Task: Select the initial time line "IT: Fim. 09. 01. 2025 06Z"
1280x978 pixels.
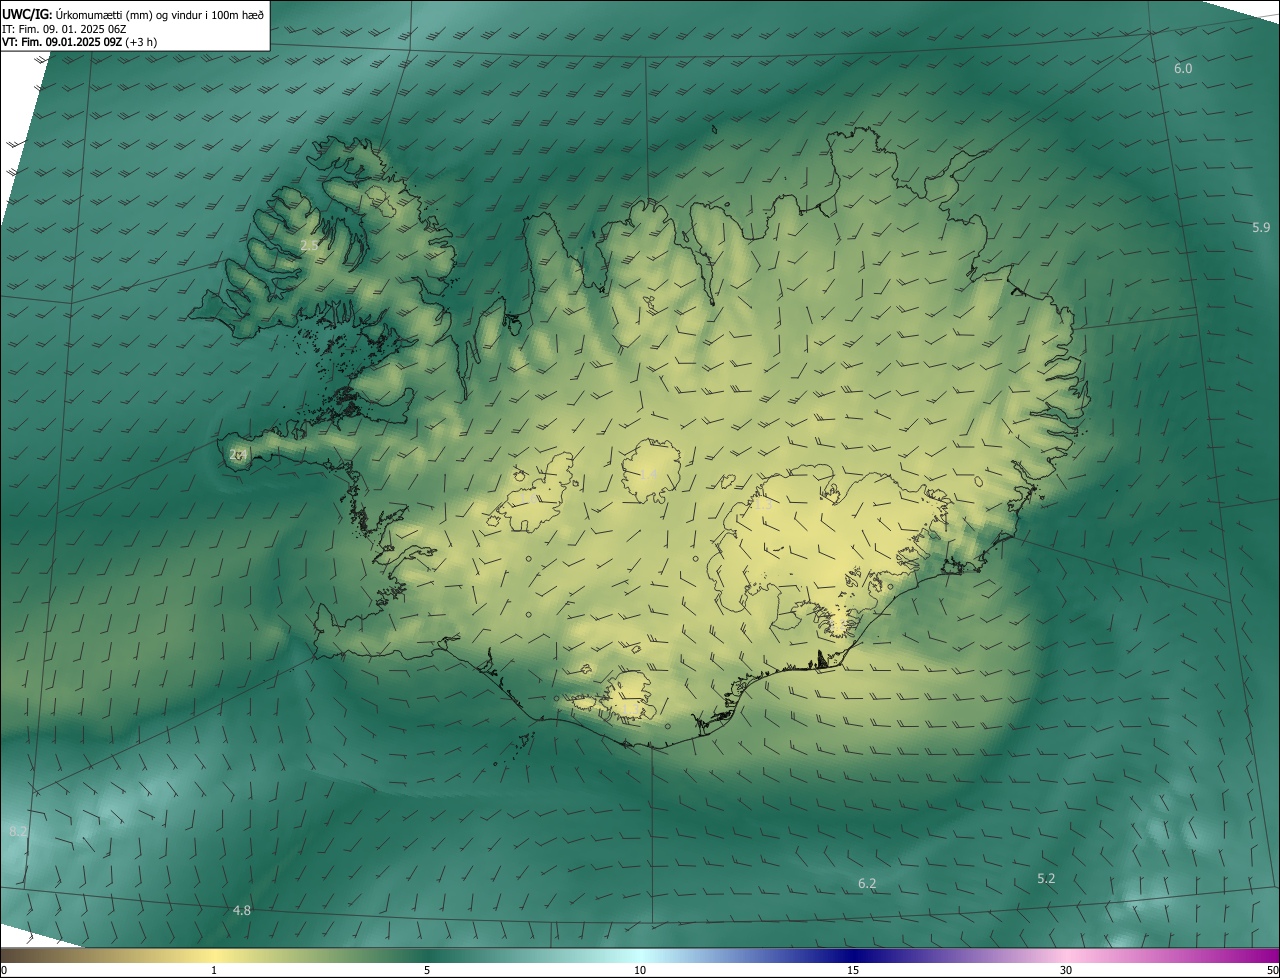Action: tap(64, 28)
